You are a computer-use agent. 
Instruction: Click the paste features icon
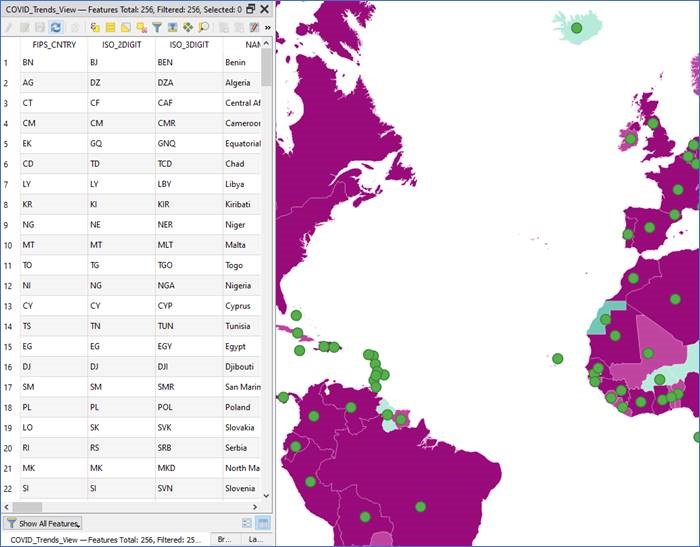point(239,28)
